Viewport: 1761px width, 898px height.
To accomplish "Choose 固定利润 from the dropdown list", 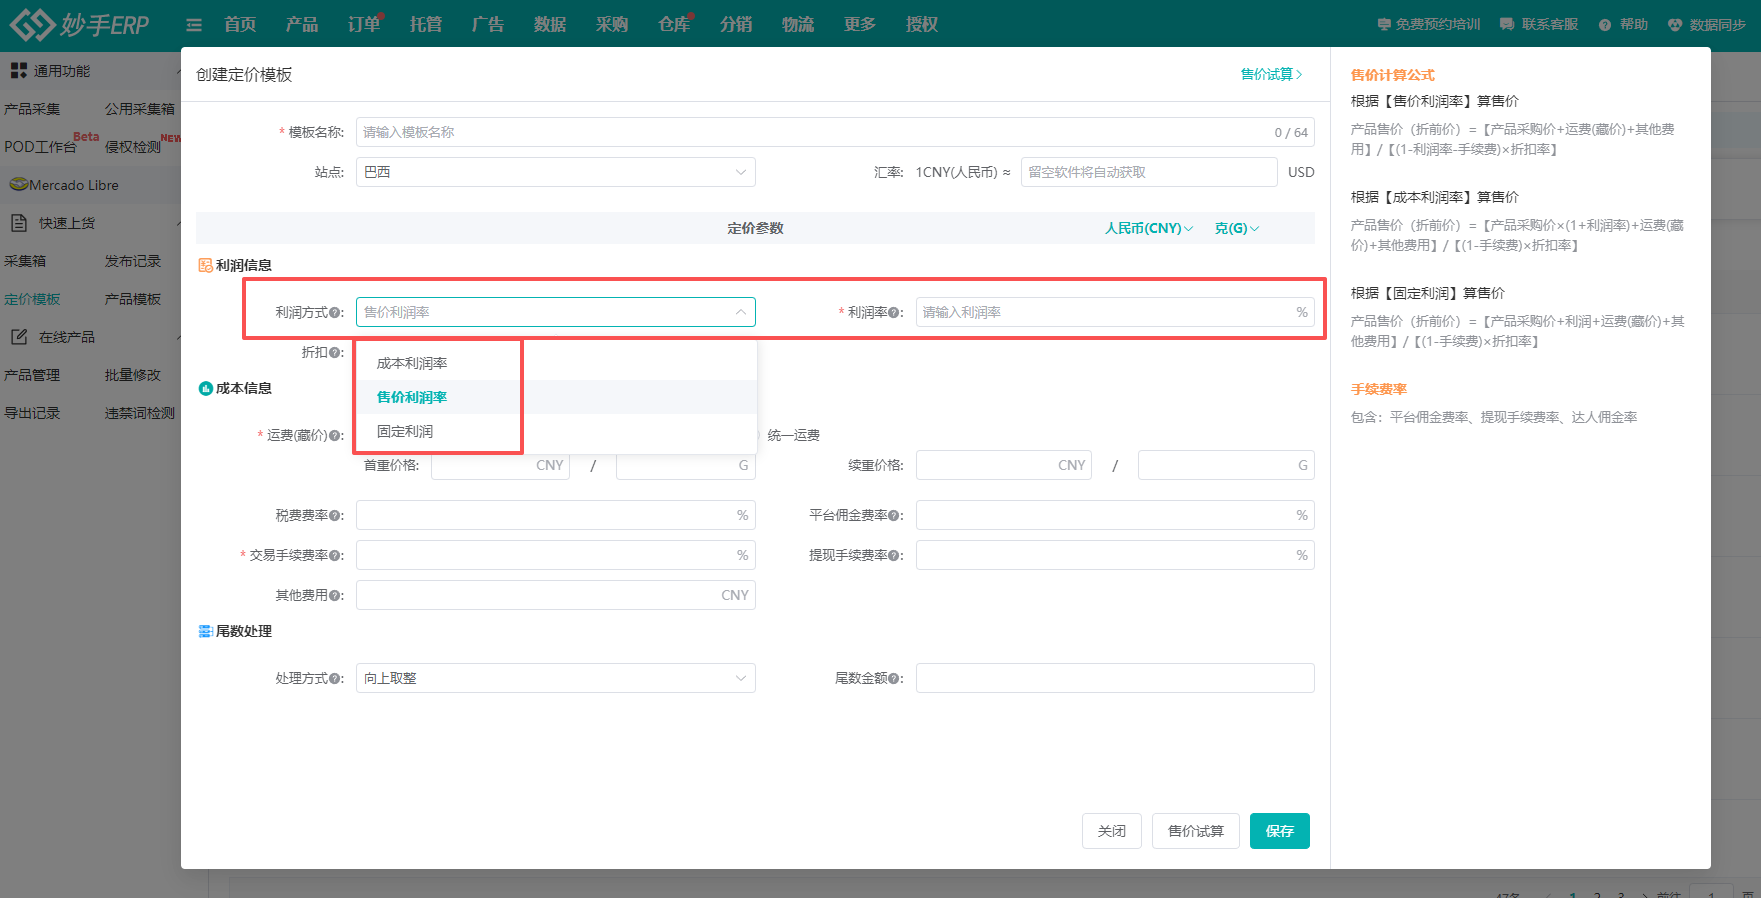I will click(405, 431).
